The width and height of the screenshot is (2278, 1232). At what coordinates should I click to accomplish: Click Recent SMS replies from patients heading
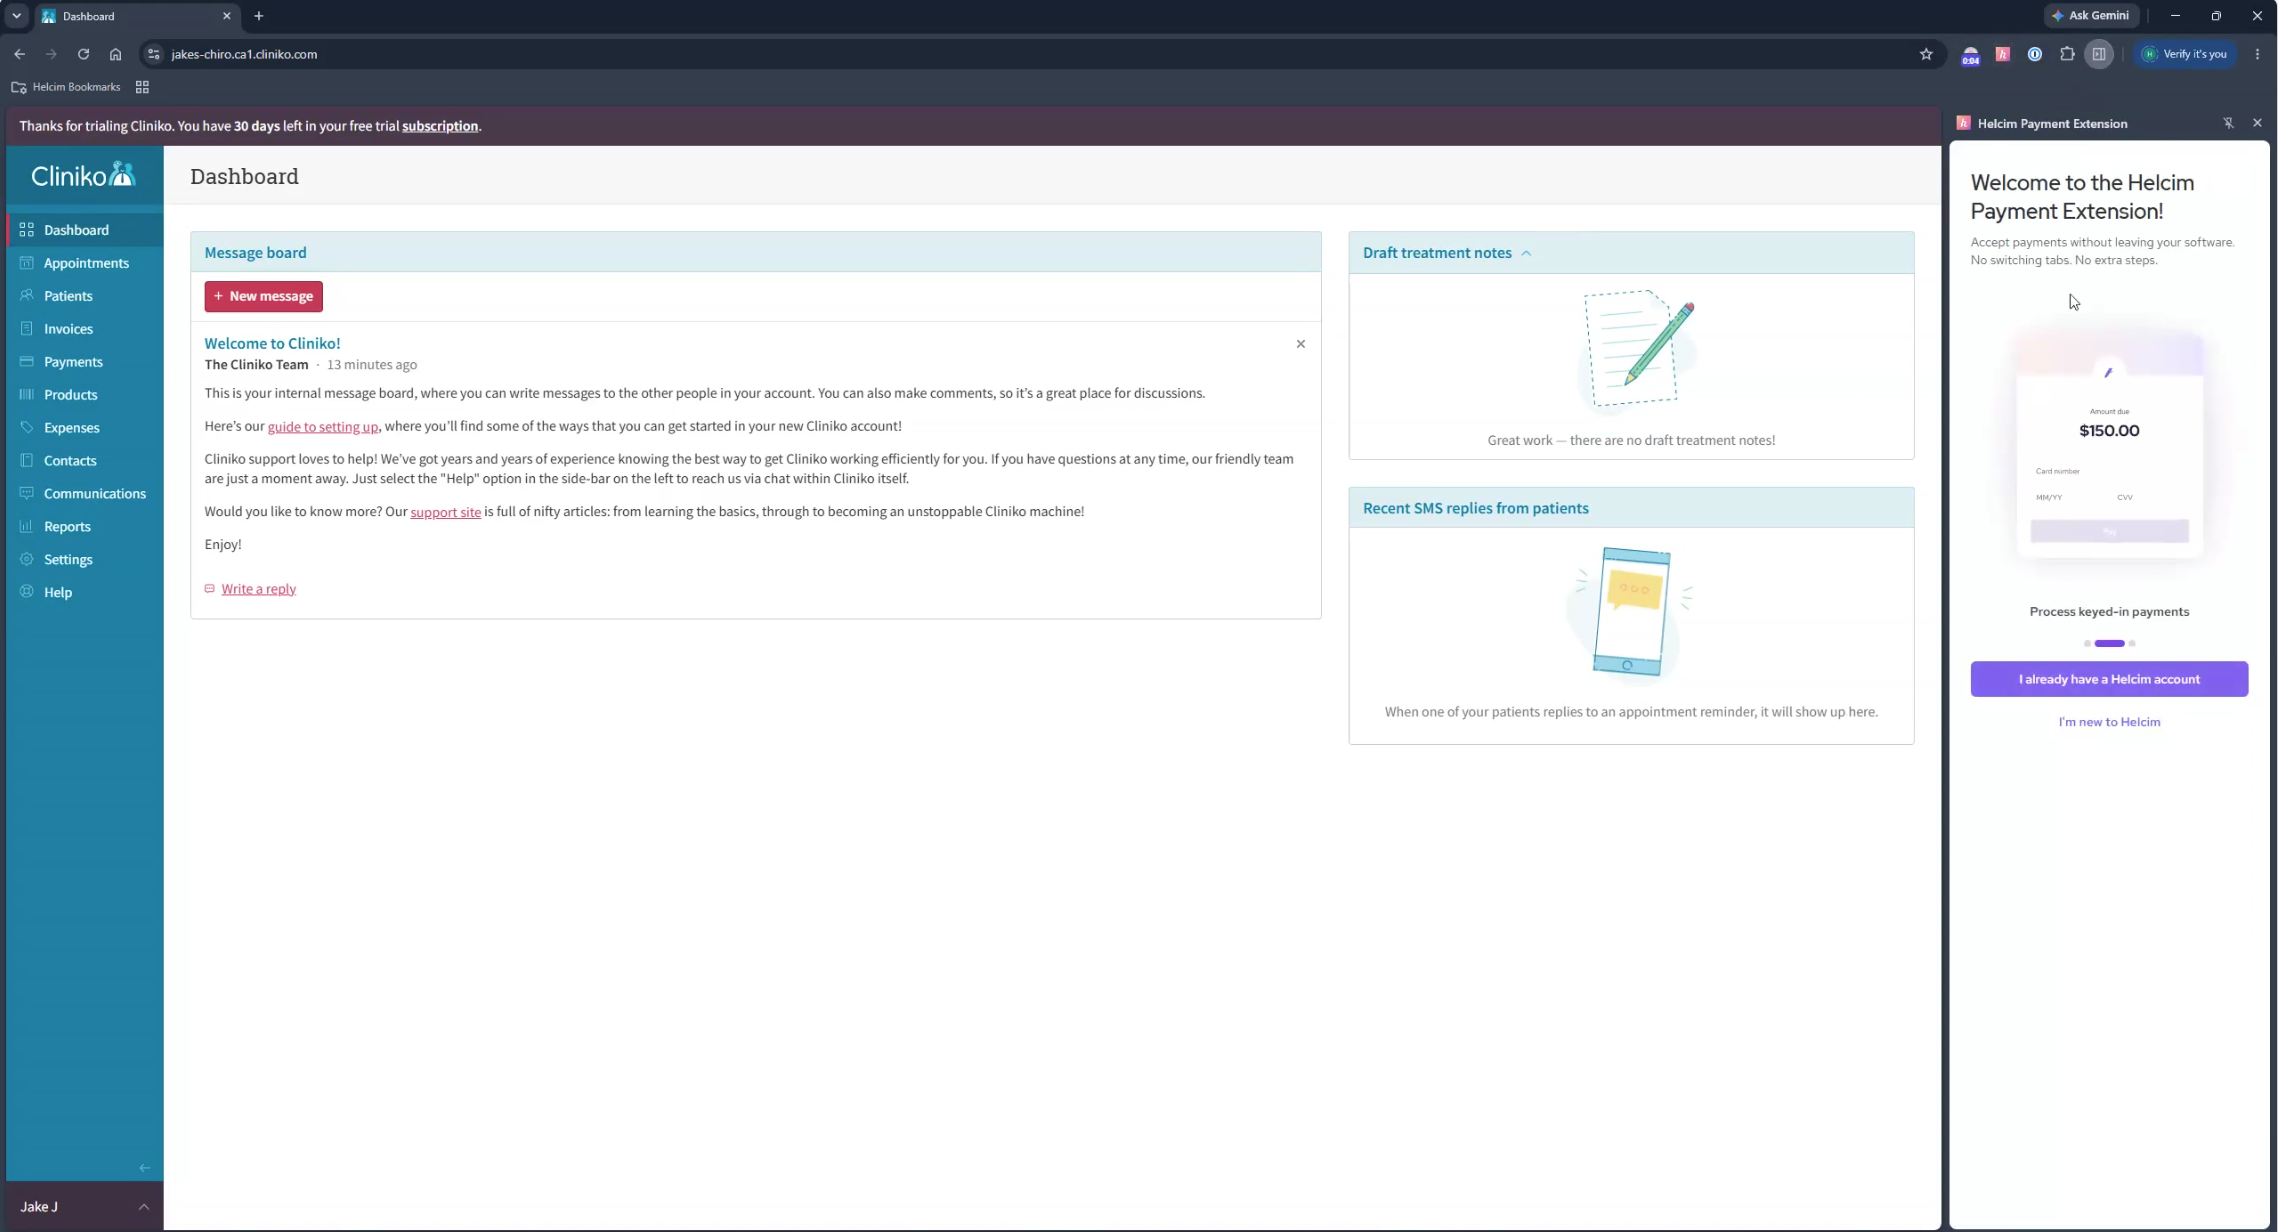(1475, 508)
